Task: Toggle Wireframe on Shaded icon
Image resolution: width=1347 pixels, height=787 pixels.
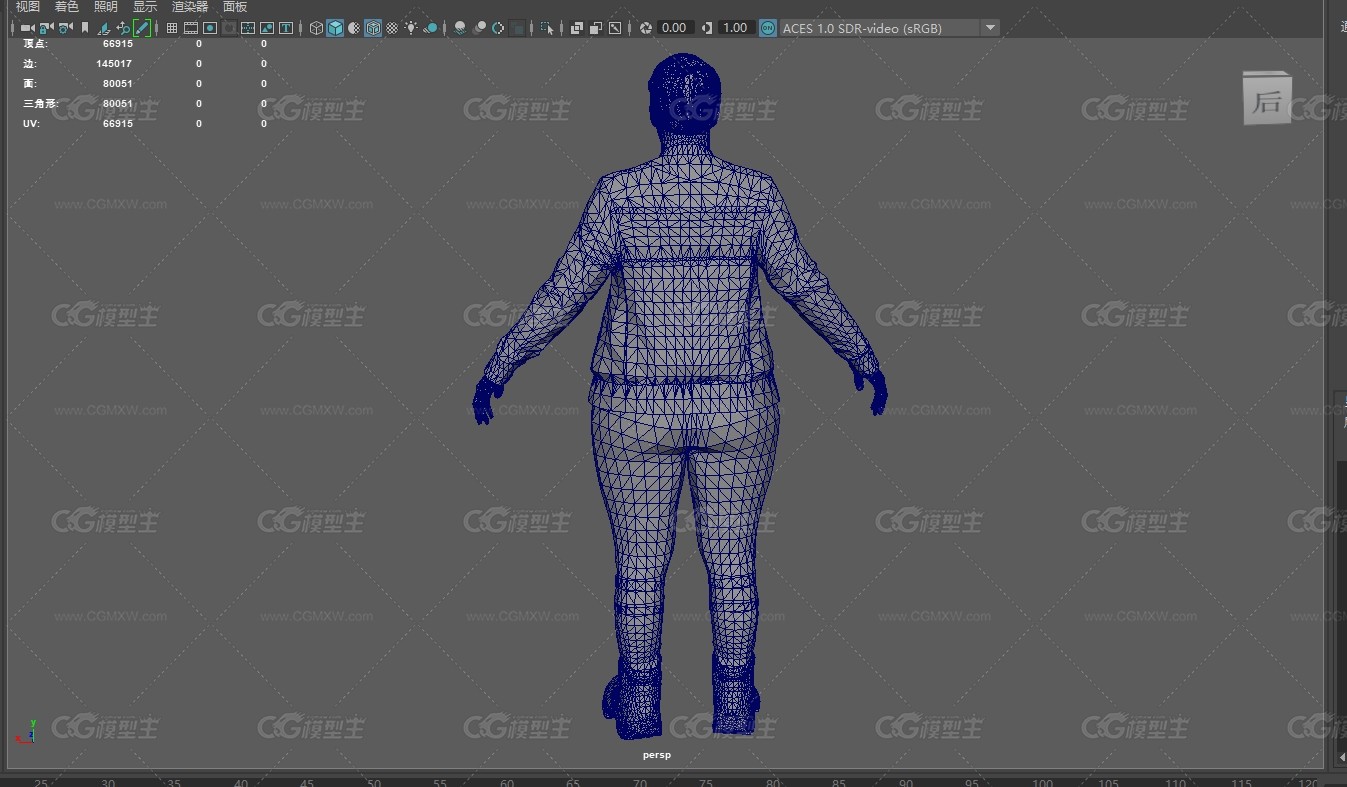Action: pyautogui.click(x=373, y=28)
